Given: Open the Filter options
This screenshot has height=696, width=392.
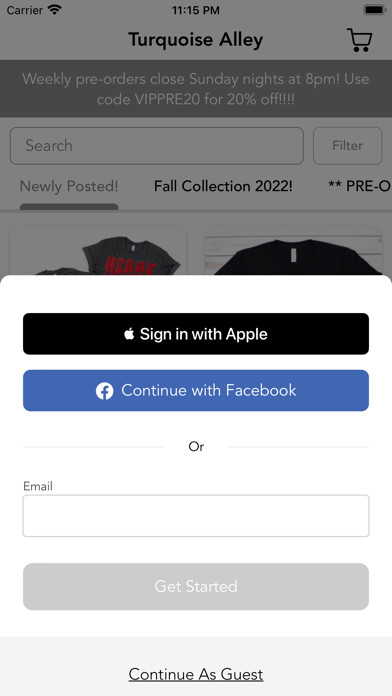Looking at the screenshot, I should pyautogui.click(x=348, y=146).
